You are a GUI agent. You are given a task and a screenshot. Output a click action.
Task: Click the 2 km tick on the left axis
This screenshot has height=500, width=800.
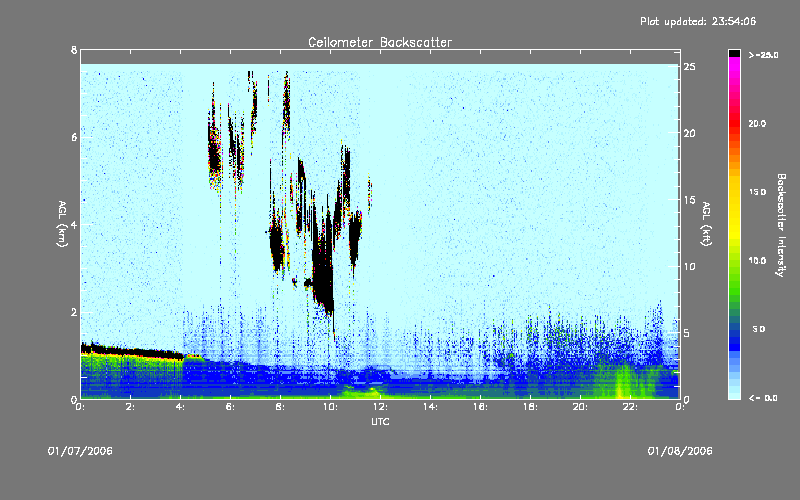74,312
